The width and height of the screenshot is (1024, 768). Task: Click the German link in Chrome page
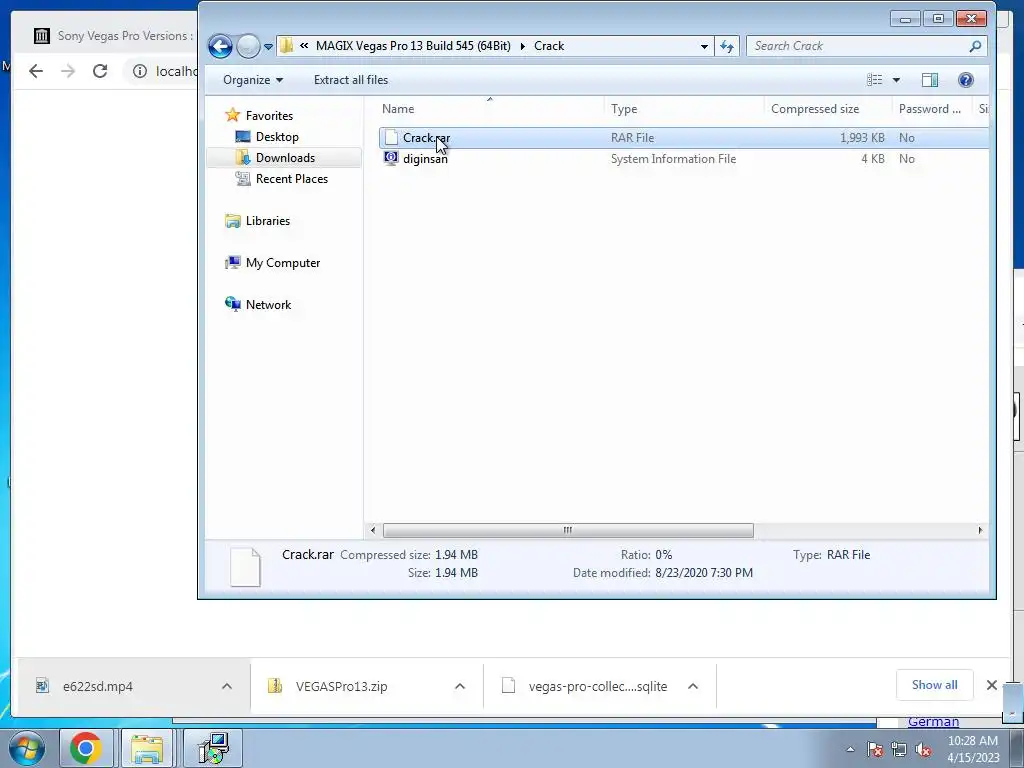pyautogui.click(x=933, y=721)
